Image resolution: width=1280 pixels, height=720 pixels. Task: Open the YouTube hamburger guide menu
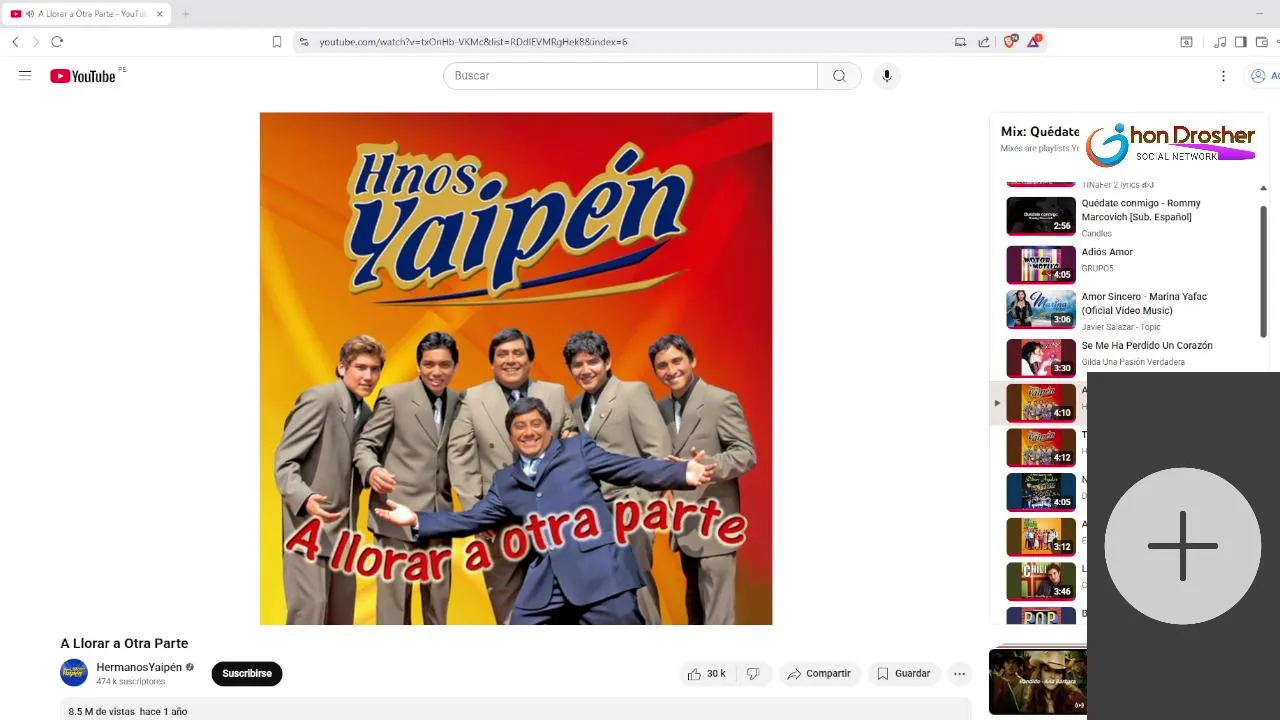click(25, 75)
